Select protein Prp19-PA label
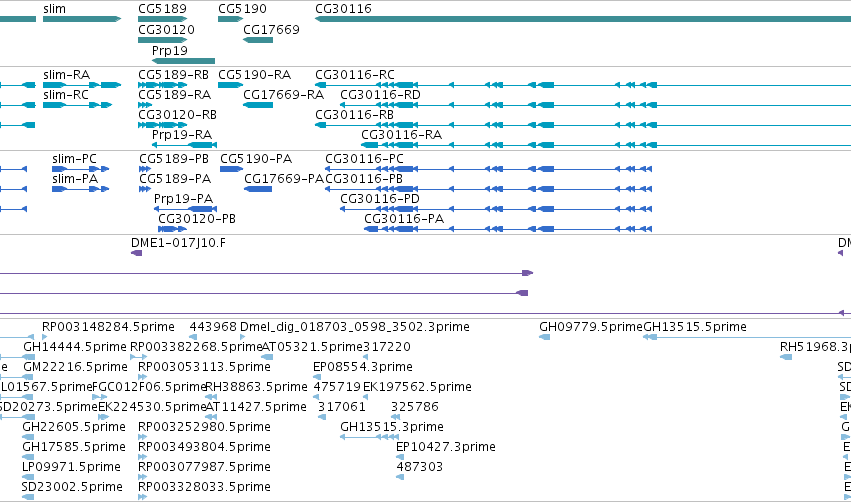 click(183, 199)
